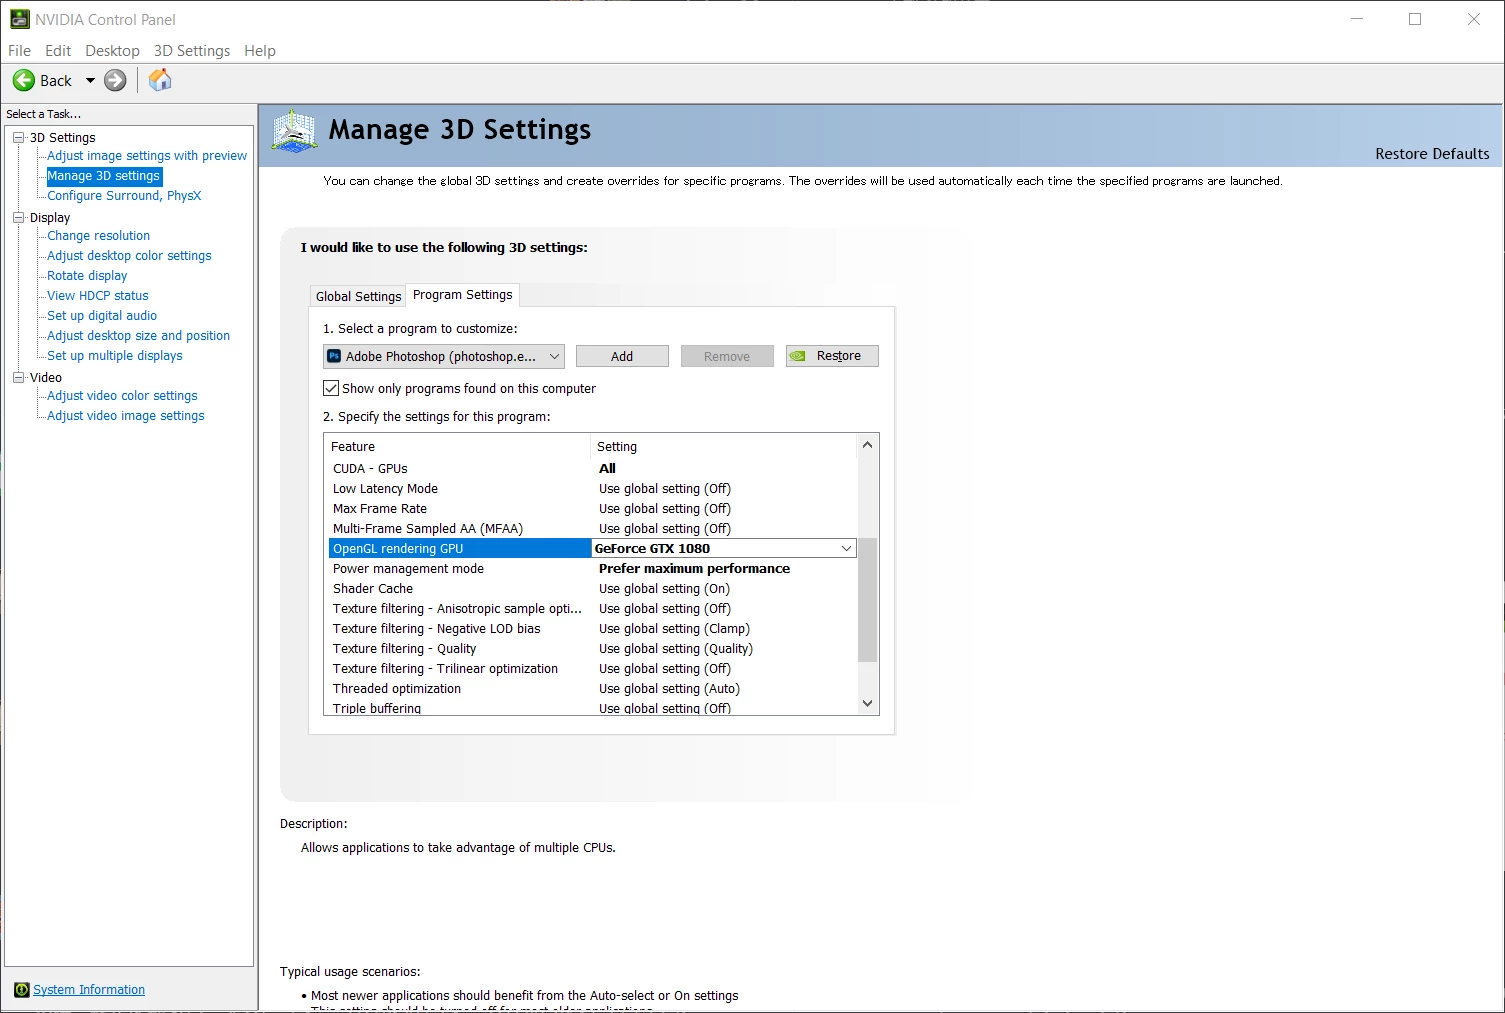
Task: Open the Help menu
Action: pos(260,50)
